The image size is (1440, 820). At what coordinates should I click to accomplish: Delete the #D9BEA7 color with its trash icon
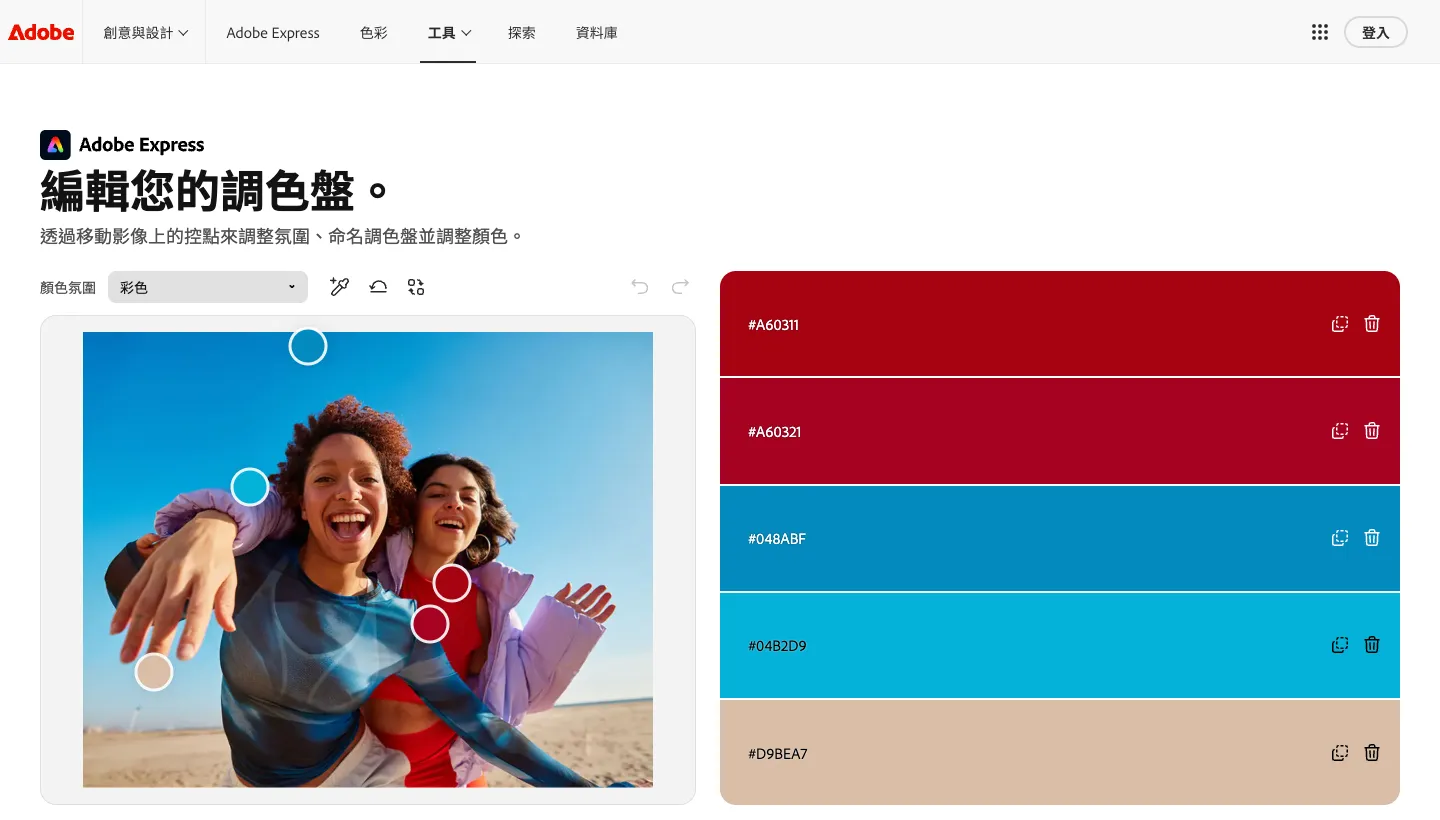coord(1372,753)
